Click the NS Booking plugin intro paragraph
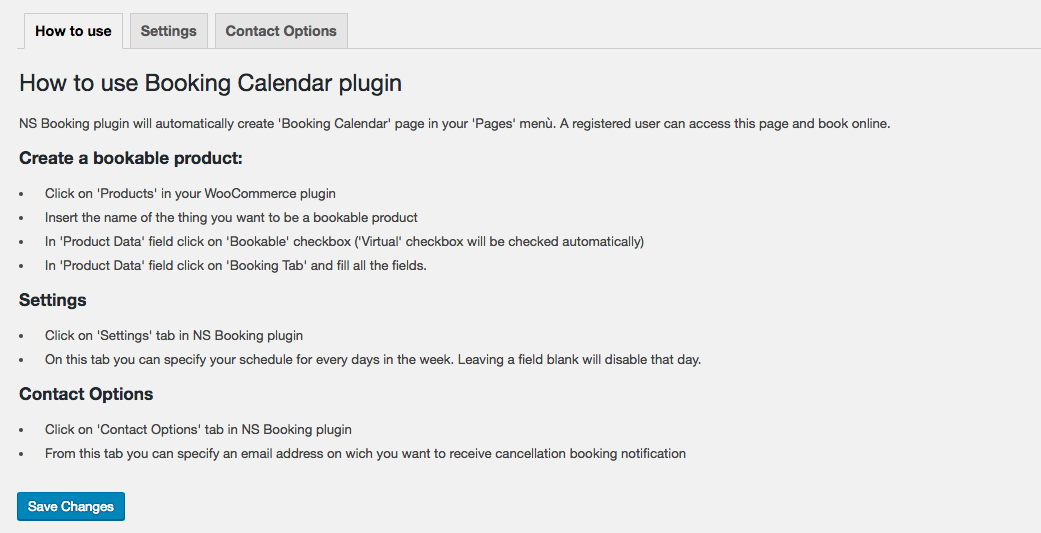This screenshot has height=533, width=1041. [x=455, y=123]
